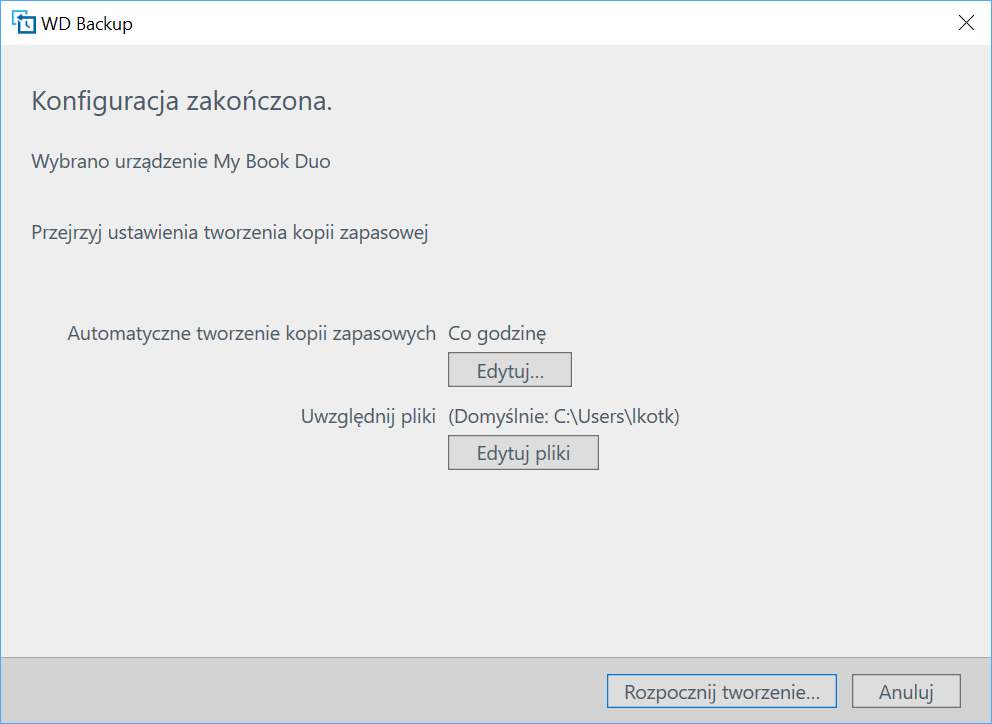Viewport: 992px width, 724px height.
Task: Click the Edytuj pliki button
Action: (x=523, y=452)
